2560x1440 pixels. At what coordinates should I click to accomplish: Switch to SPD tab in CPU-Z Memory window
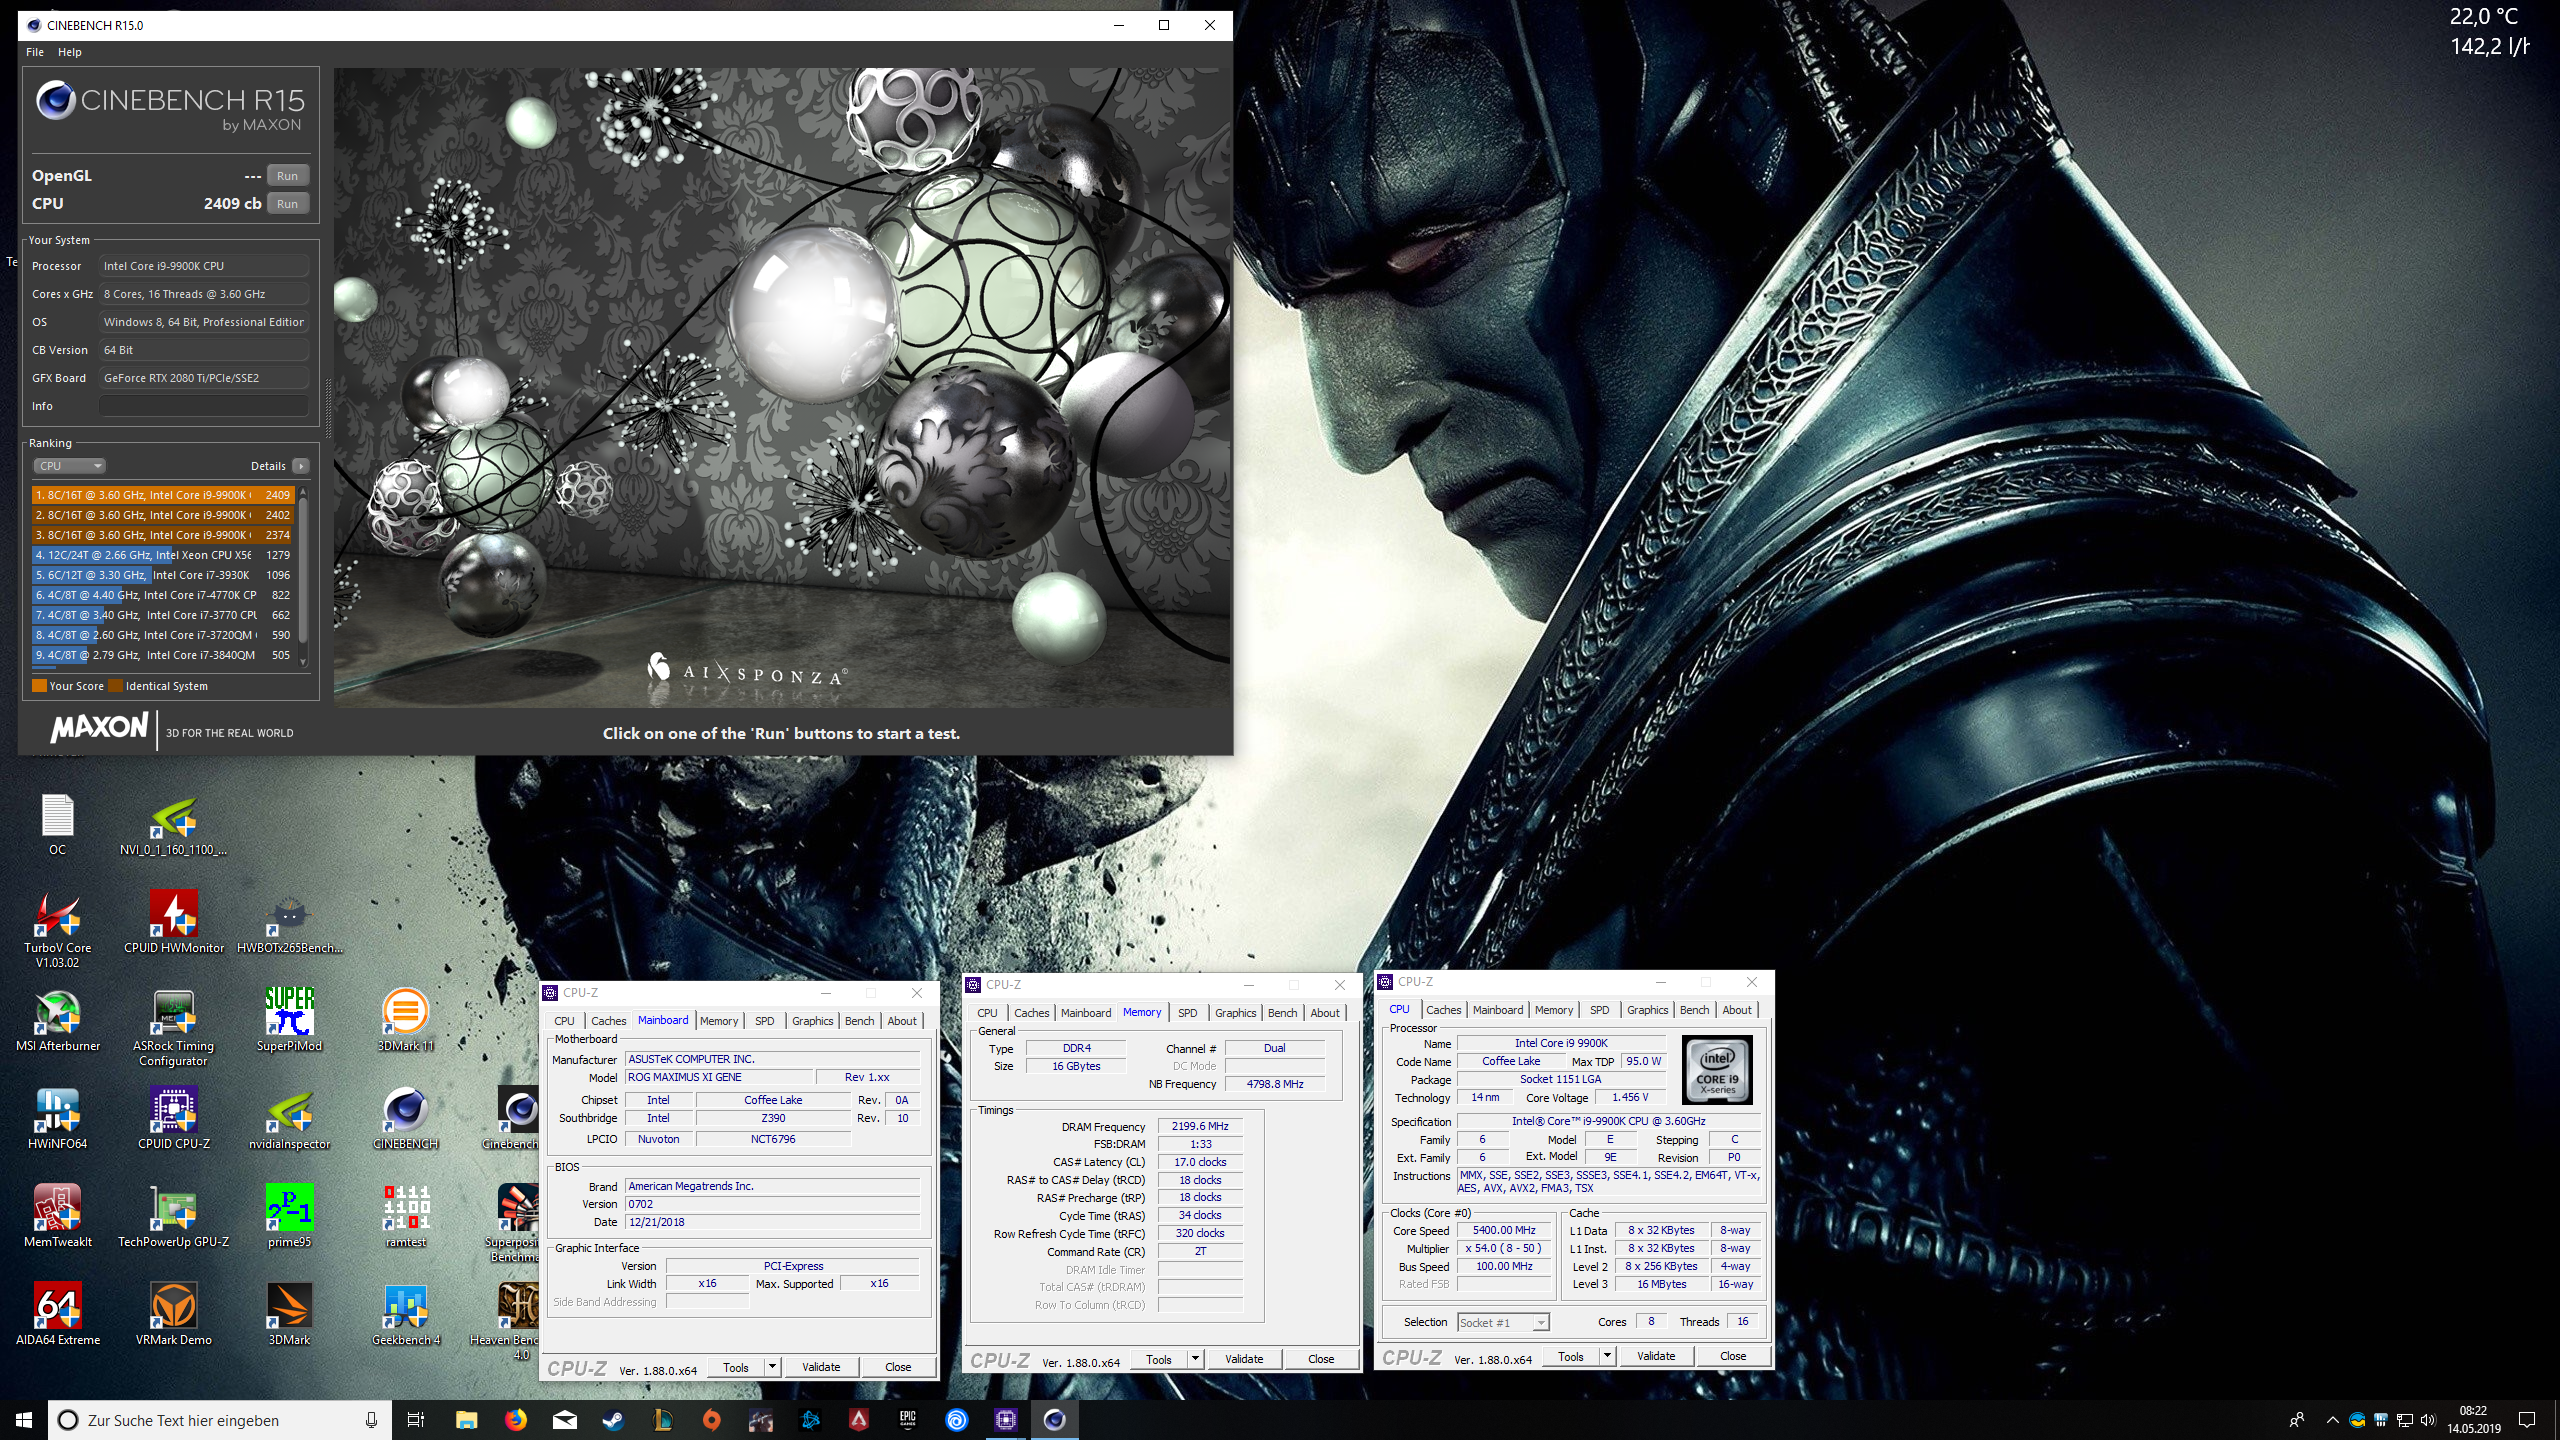pyautogui.click(x=1187, y=1013)
